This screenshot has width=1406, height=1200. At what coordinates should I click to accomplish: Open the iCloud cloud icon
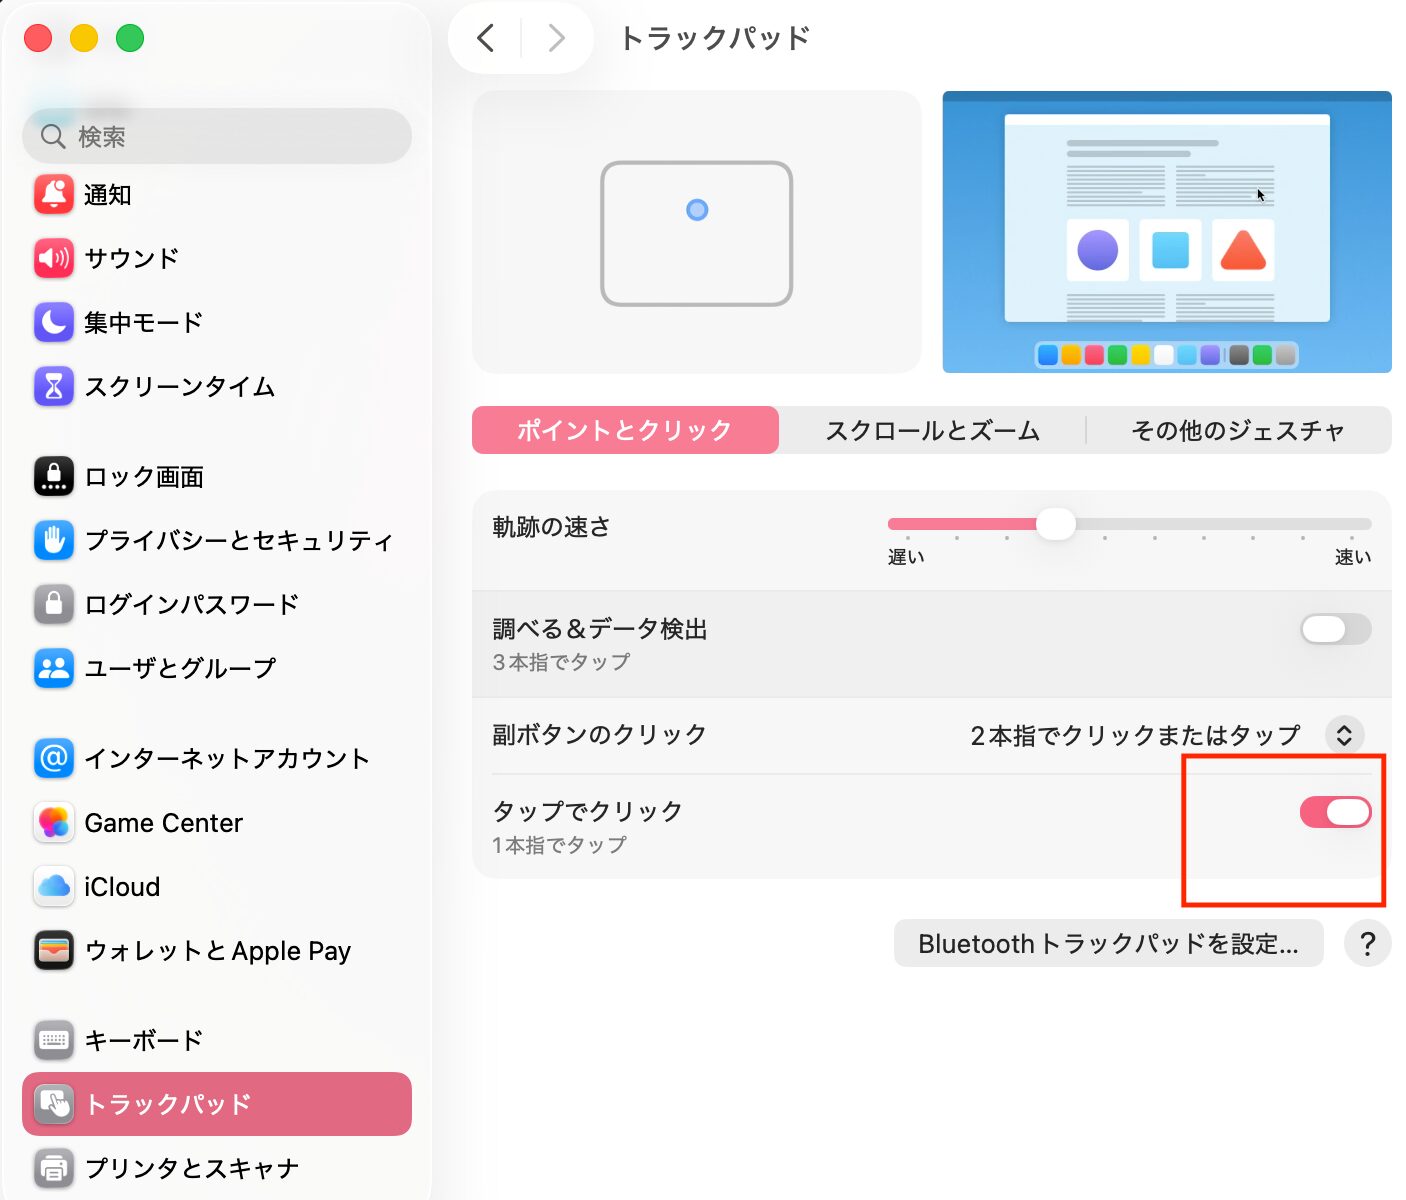54,887
